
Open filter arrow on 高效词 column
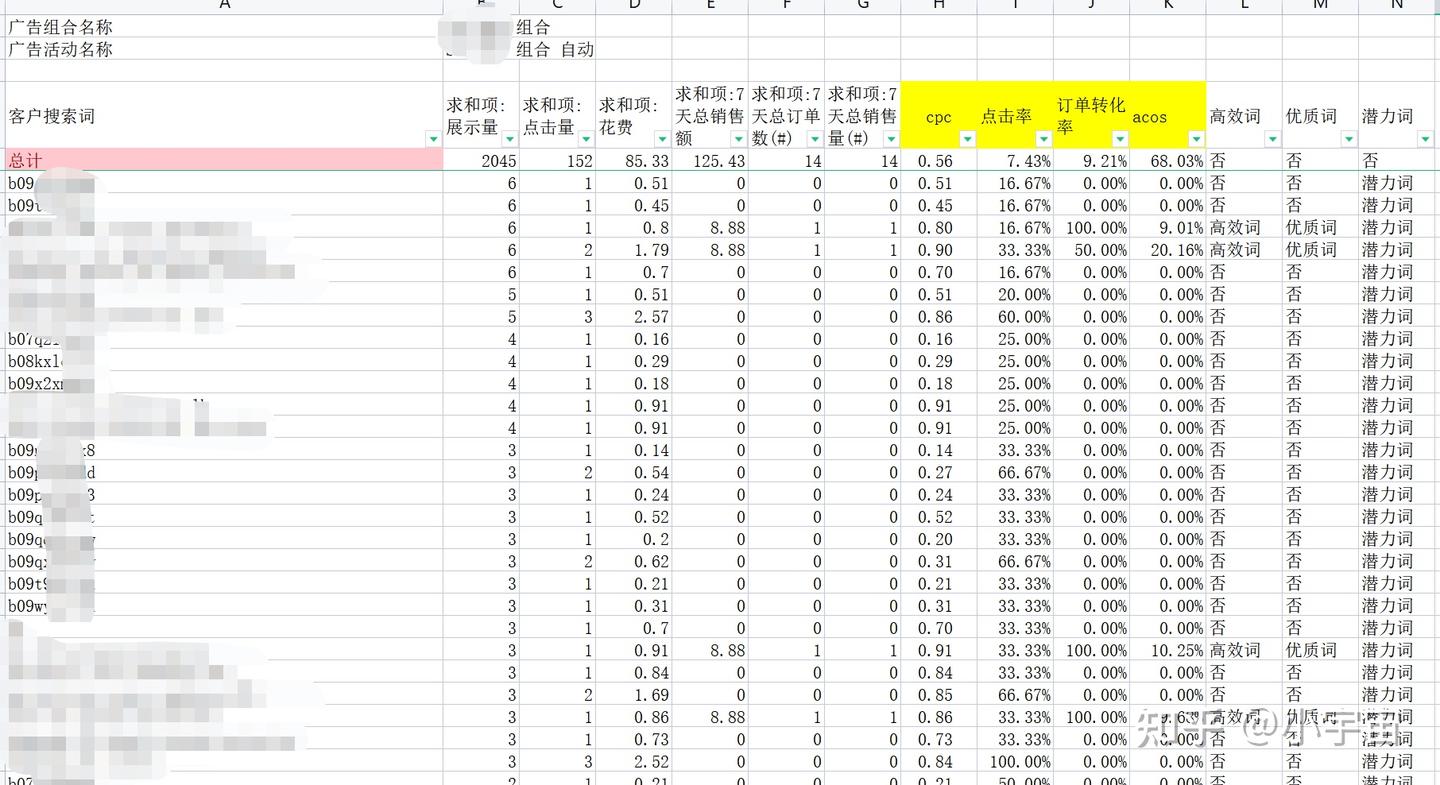pyautogui.click(x=1272, y=139)
